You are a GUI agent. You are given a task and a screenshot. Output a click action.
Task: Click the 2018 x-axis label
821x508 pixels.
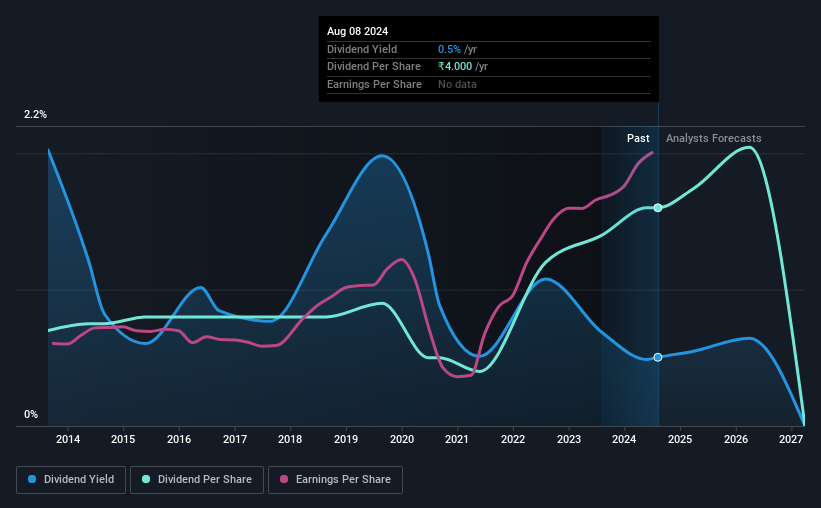290,439
